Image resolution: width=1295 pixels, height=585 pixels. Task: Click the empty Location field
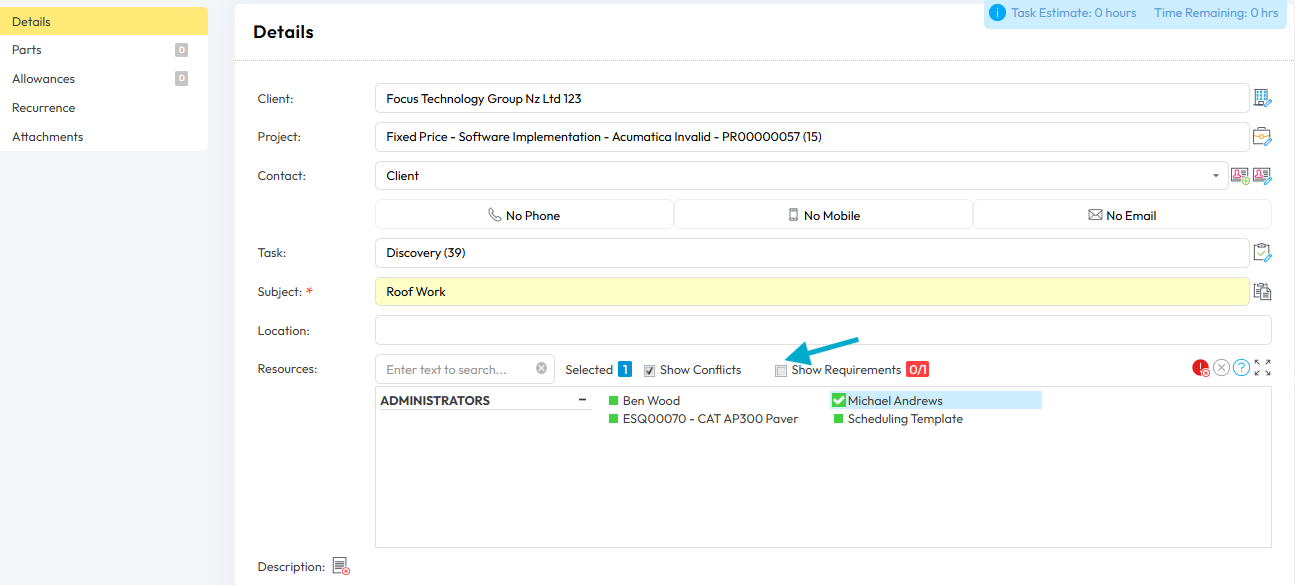click(x=823, y=330)
